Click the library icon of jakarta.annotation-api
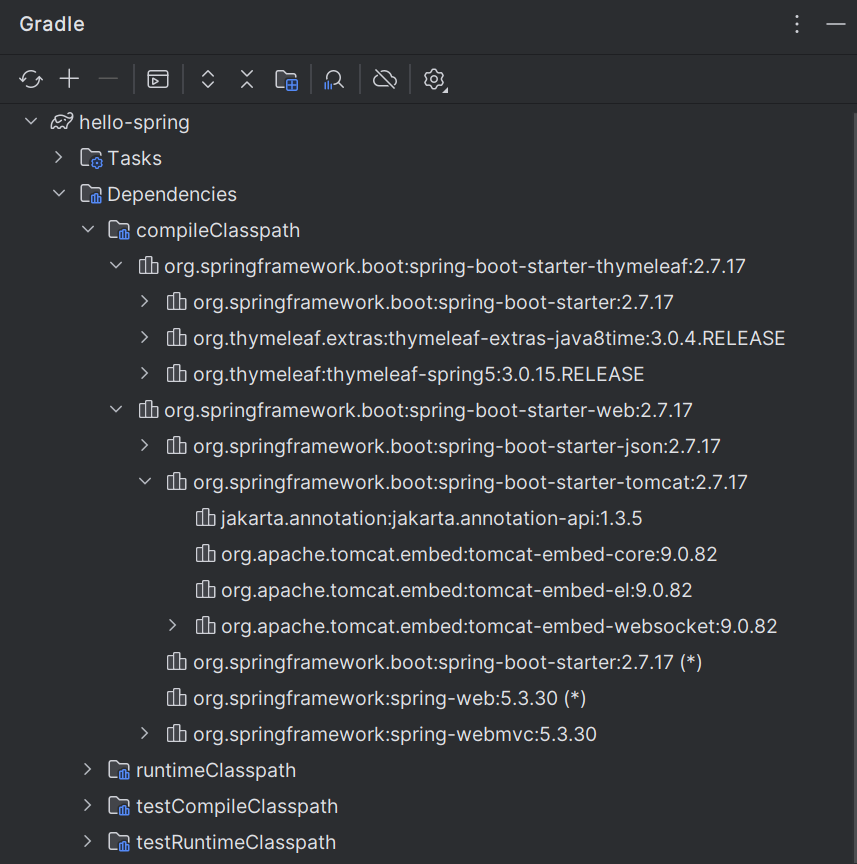 click(x=206, y=517)
